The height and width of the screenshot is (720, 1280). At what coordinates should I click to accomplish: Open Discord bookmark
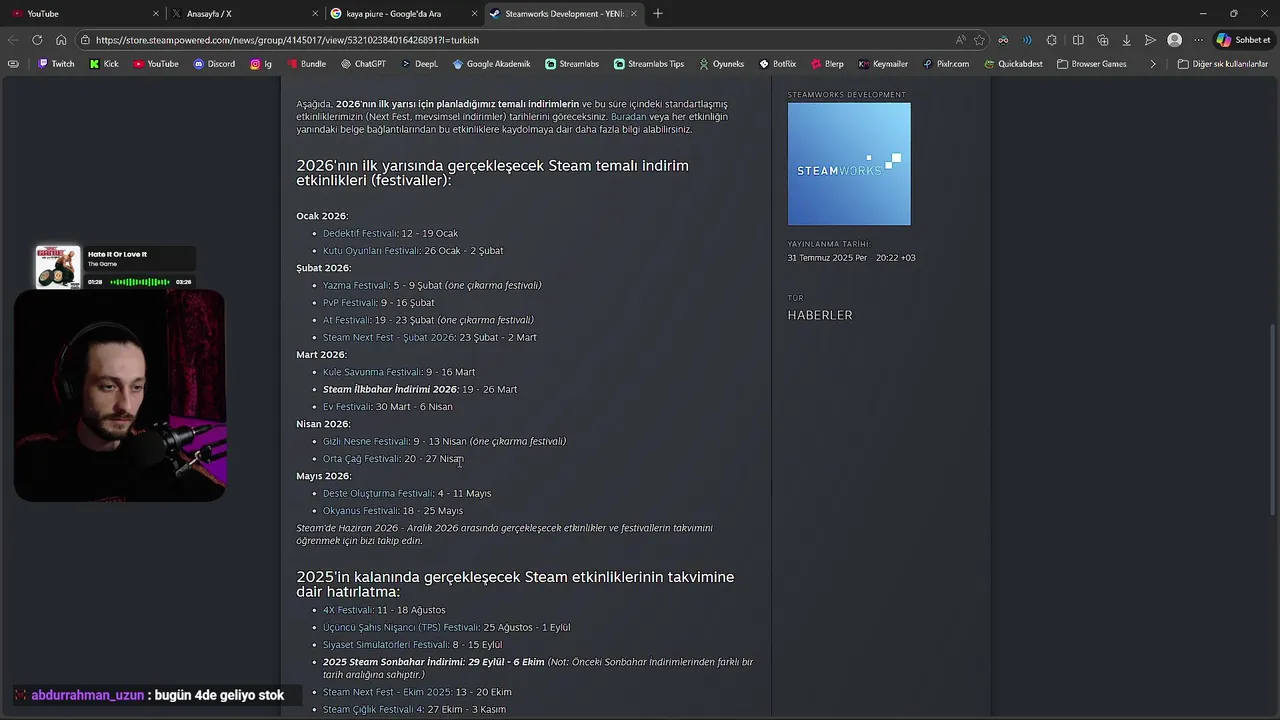(x=214, y=64)
